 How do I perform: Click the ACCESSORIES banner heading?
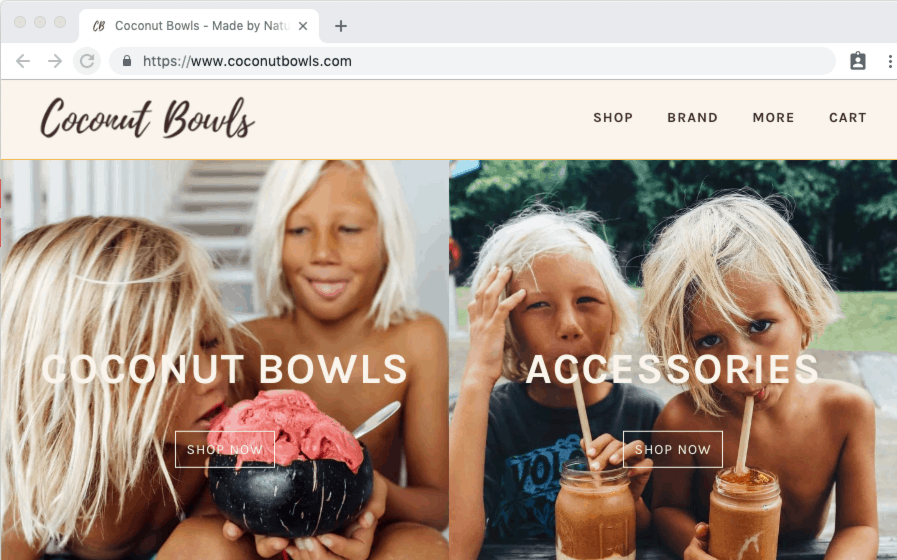(672, 369)
